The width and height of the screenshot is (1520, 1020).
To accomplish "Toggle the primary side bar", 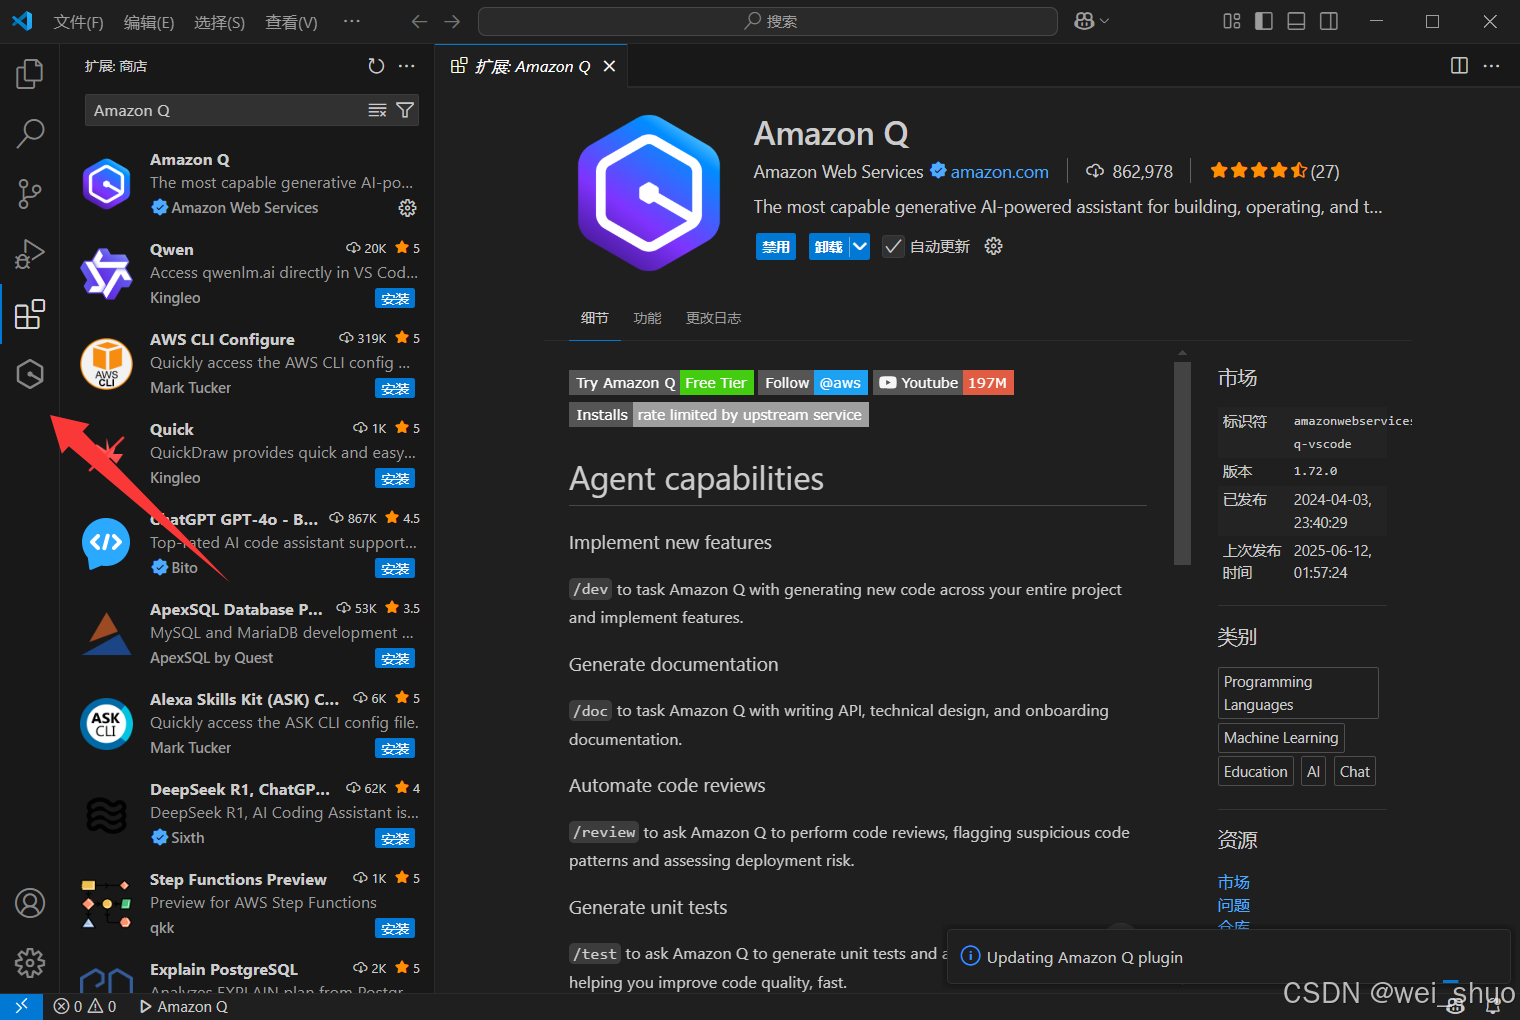I will [1264, 21].
